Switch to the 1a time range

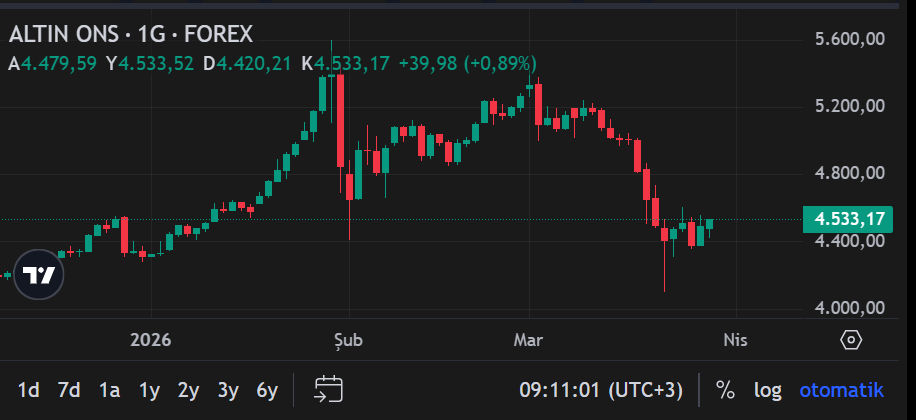(109, 389)
